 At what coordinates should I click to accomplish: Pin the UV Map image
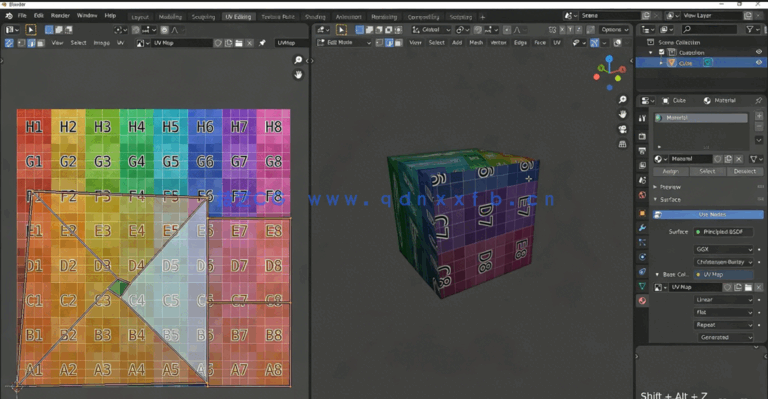pyautogui.click(x=262, y=43)
